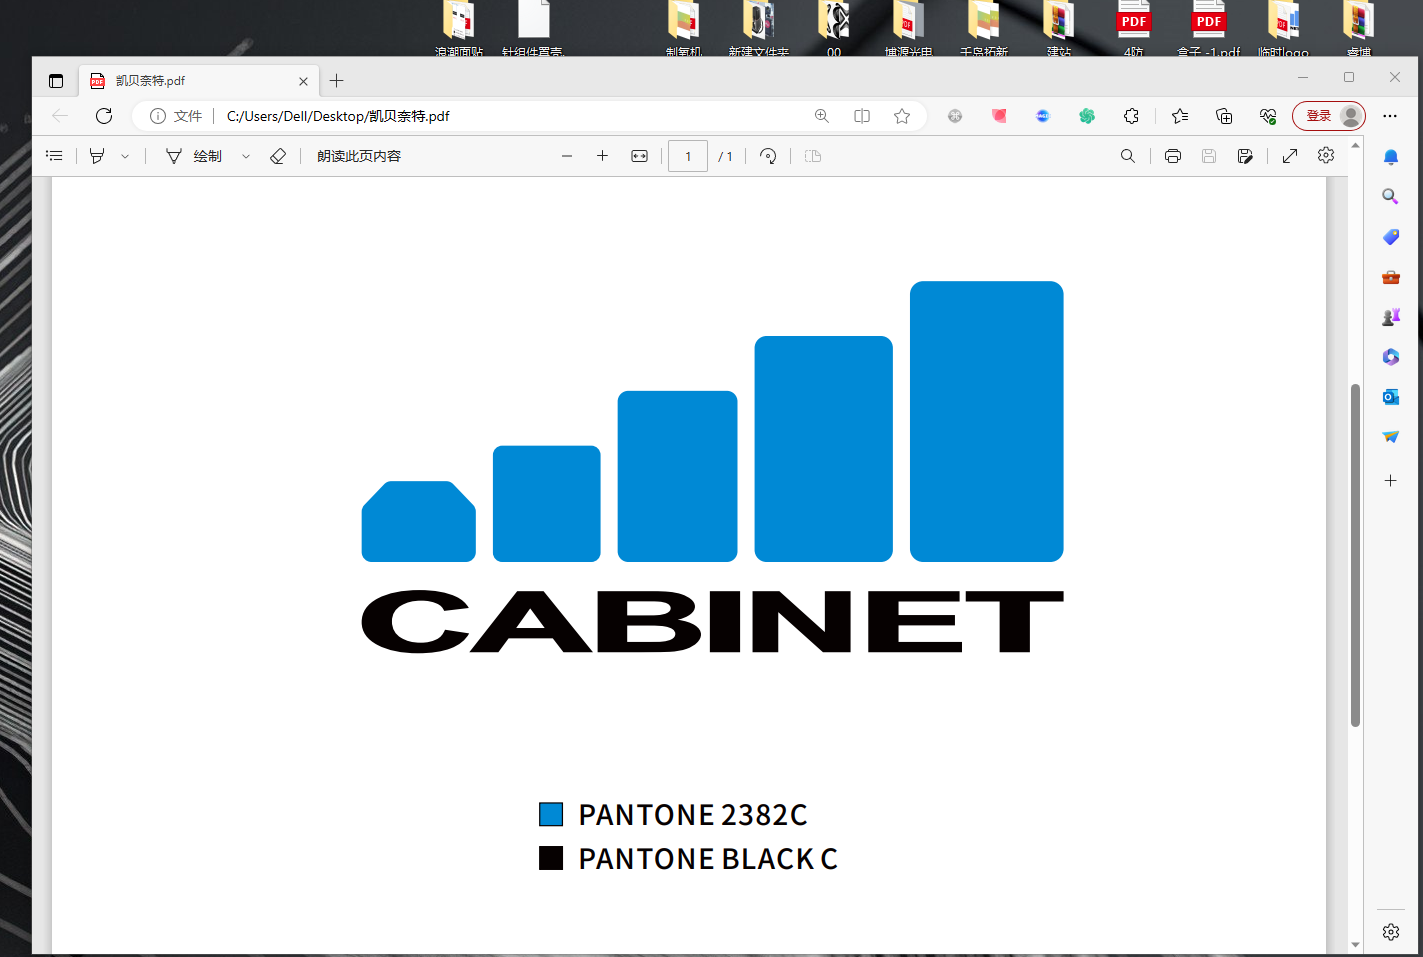Open sidebar search icon
This screenshot has height=957, width=1423.
point(1391,197)
